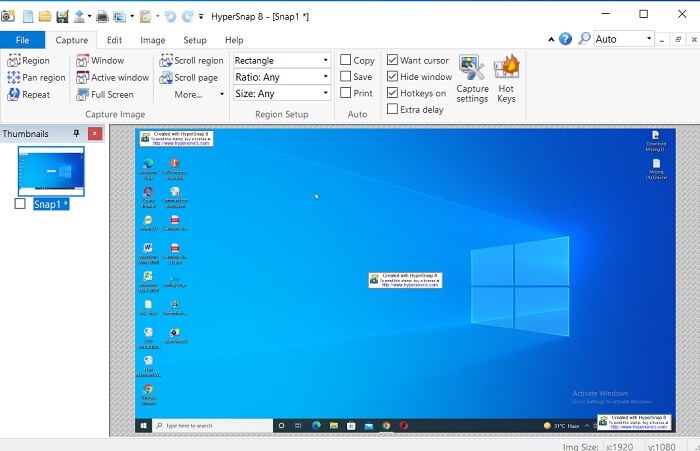Start a Scroll page capture
700x451 pixels.
189,77
